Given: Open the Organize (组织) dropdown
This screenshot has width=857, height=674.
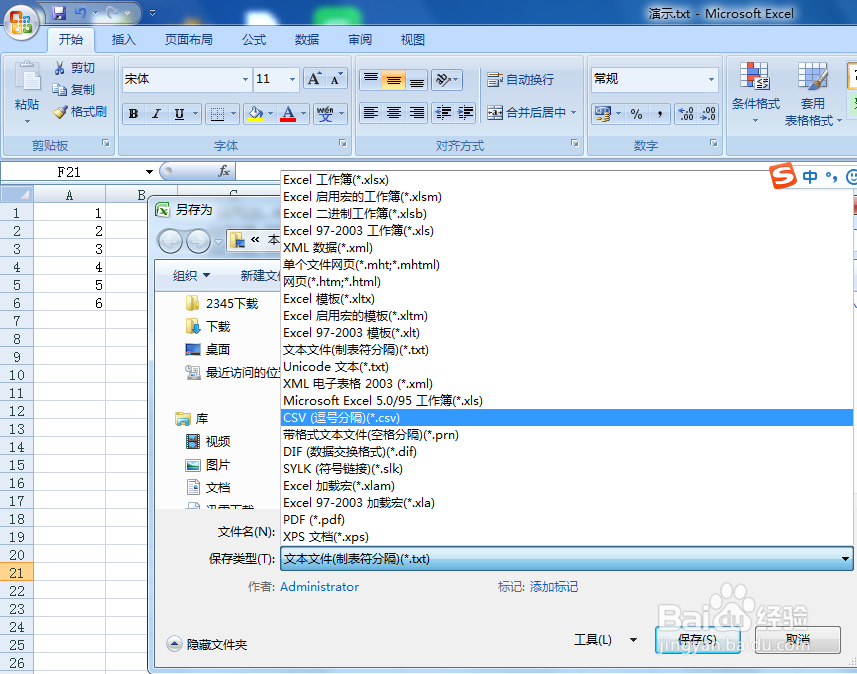Looking at the screenshot, I should 191,276.
